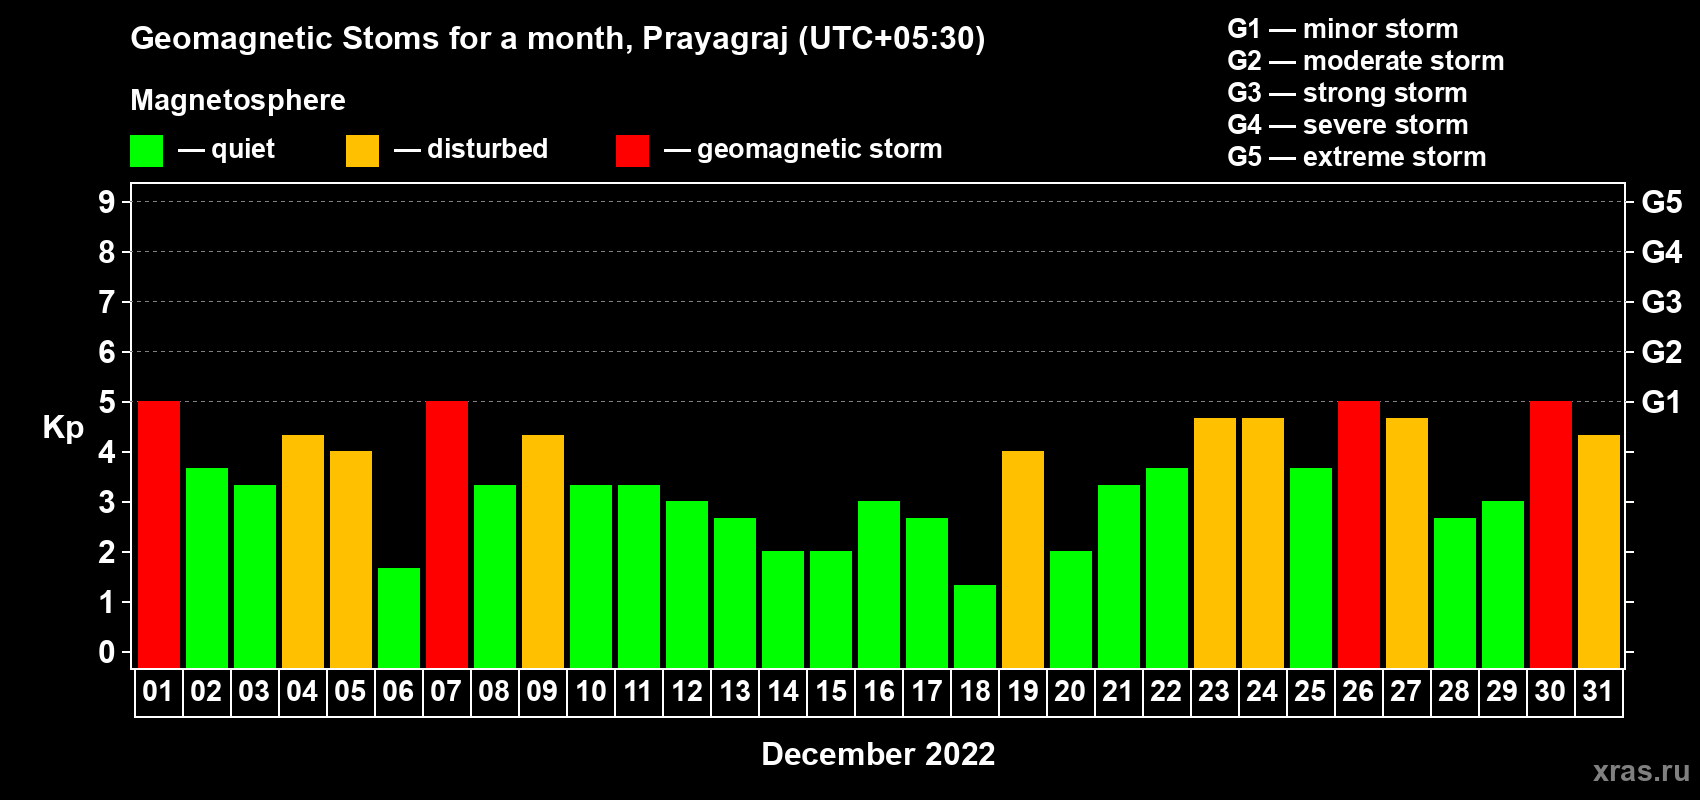
Task: Click the day label 10 on axis
Action: click(x=591, y=691)
